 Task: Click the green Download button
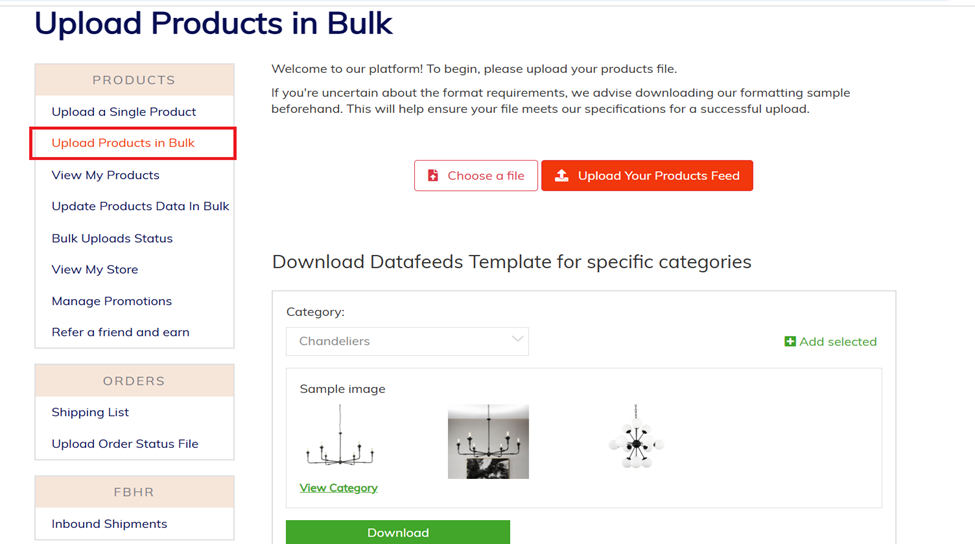(x=398, y=532)
